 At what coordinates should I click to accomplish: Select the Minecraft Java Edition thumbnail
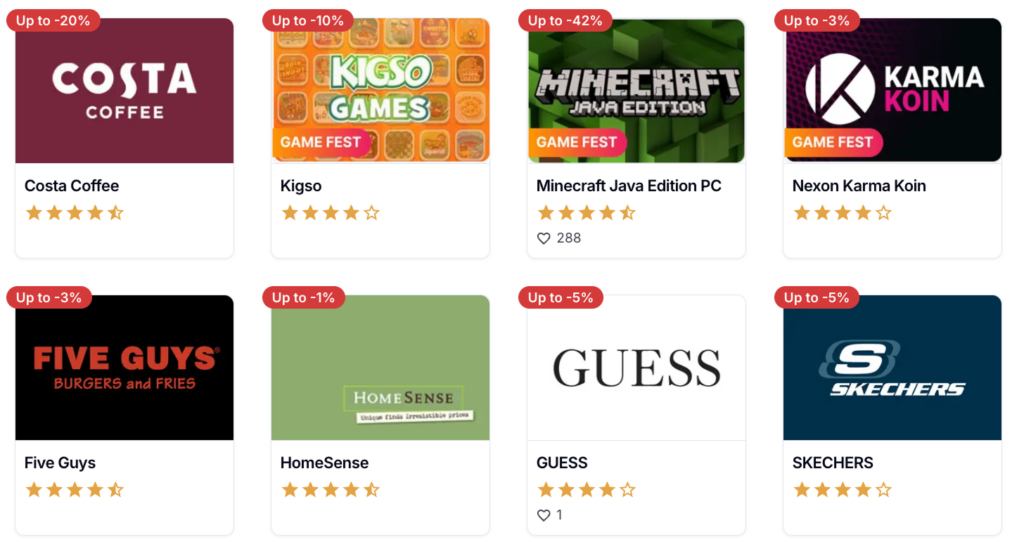[x=636, y=91]
